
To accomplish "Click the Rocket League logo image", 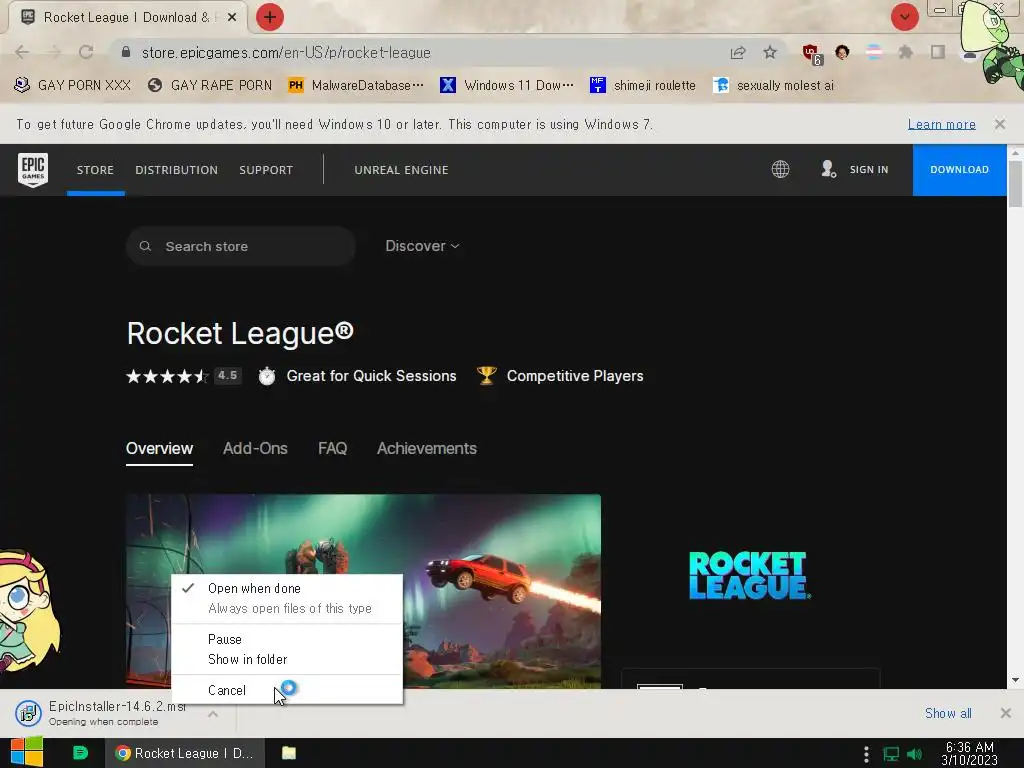I will (x=750, y=575).
